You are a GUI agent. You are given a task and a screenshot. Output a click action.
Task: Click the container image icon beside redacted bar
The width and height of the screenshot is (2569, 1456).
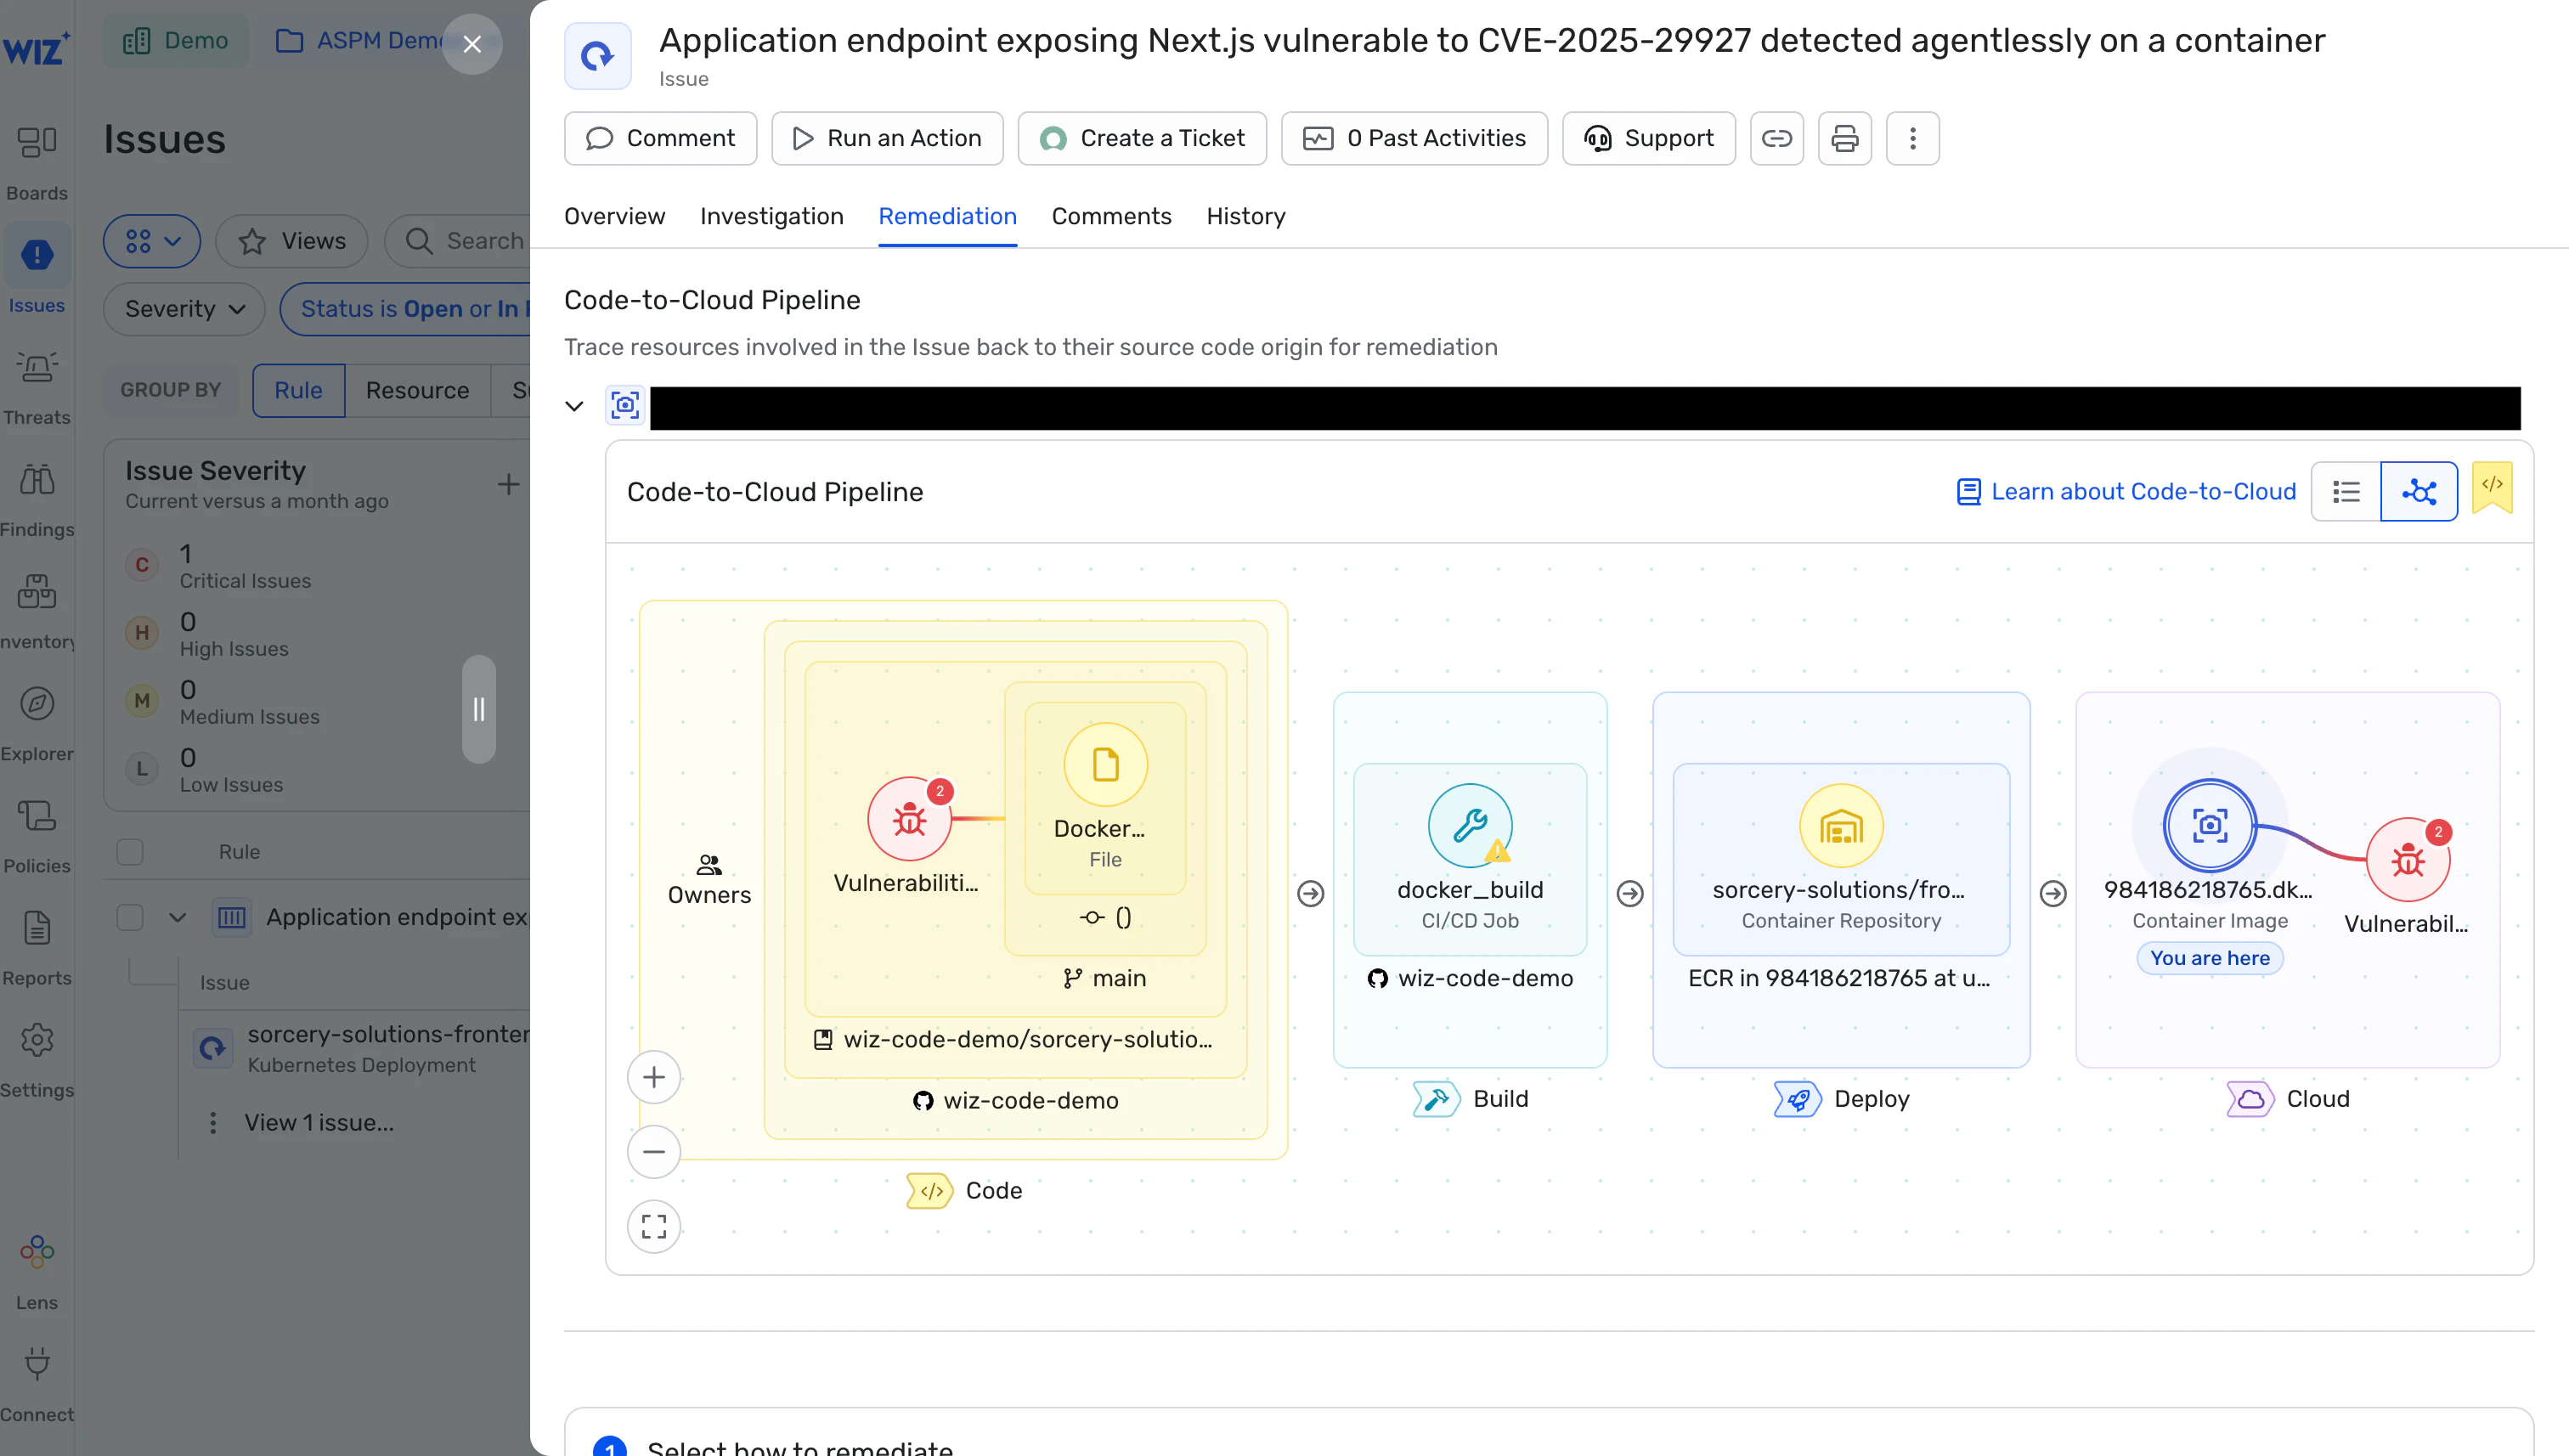[x=625, y=405]
